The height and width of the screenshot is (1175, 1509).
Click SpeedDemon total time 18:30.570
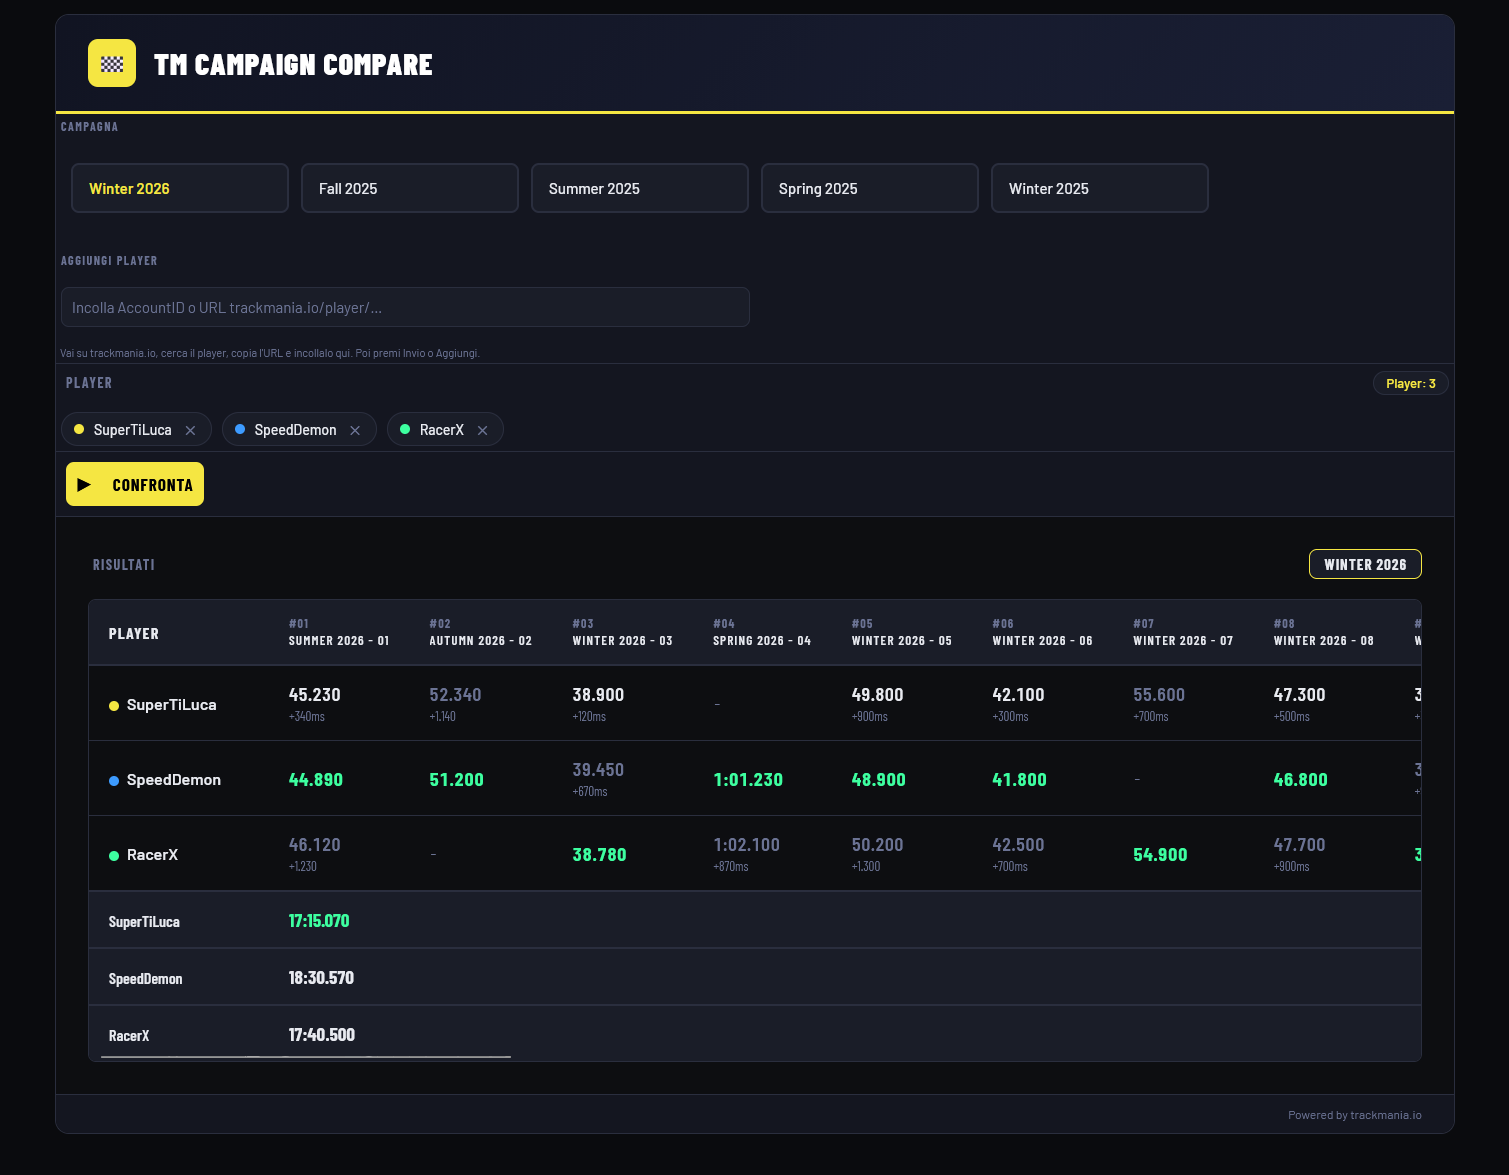(x=321, y=977)
